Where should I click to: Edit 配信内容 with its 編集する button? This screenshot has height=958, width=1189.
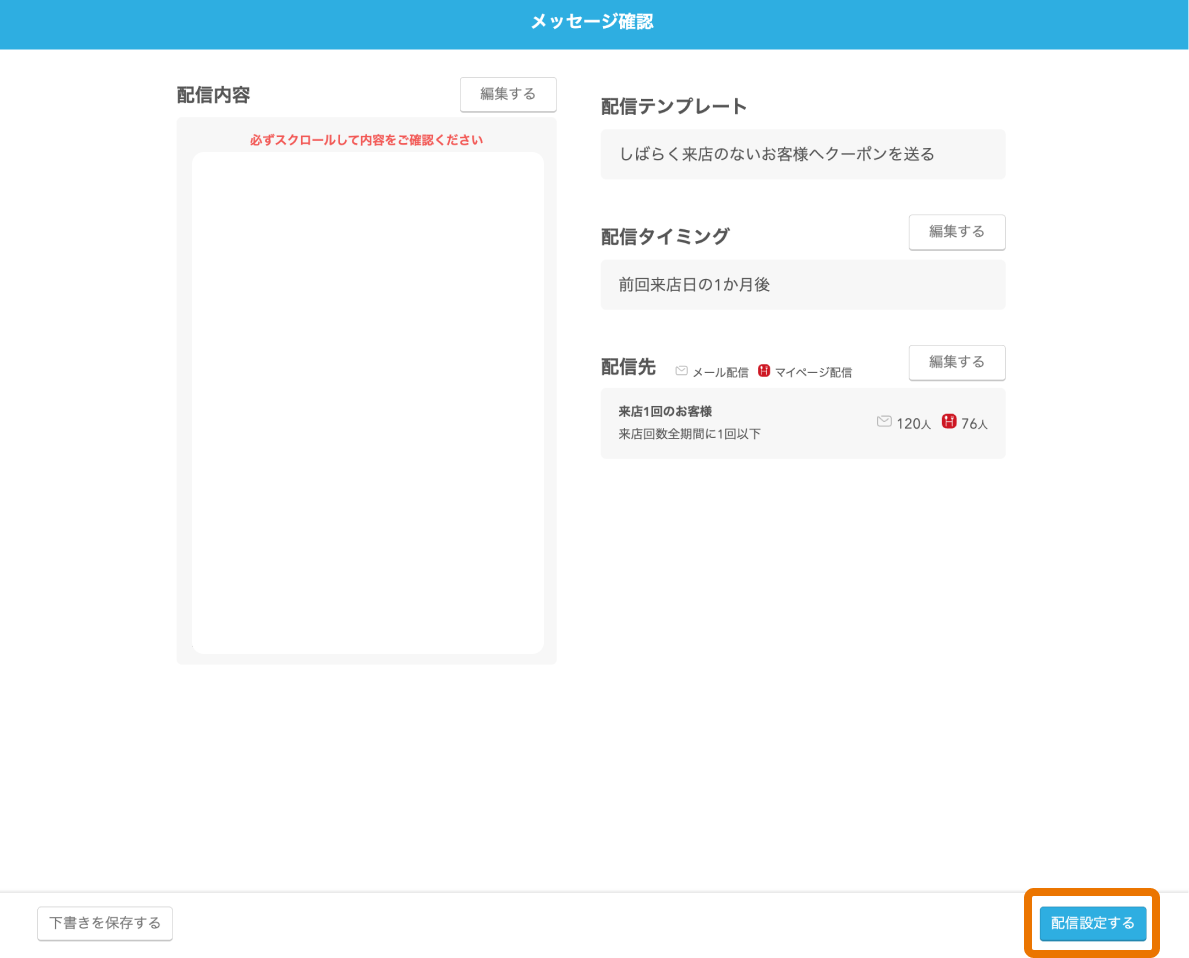pyautogui.click(x=508, y=94)
